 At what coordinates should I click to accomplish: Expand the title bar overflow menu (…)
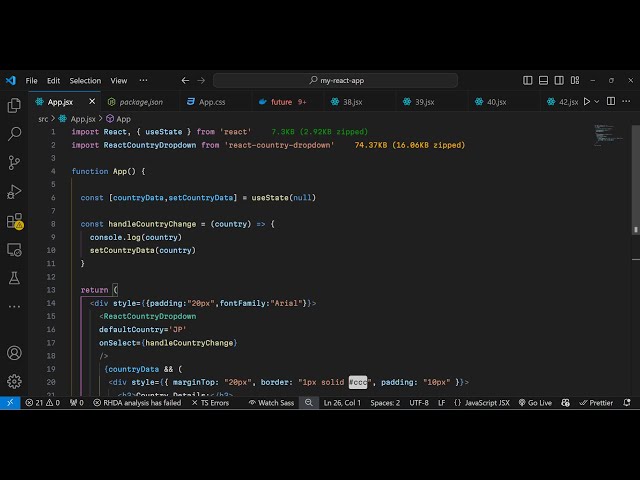click(x=145, y=80)
